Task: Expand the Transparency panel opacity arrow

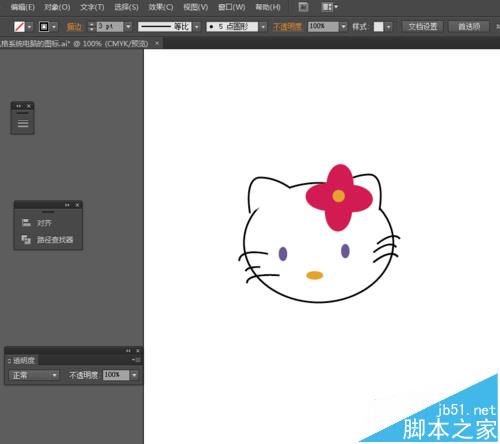Action: [x=134, y=375]
